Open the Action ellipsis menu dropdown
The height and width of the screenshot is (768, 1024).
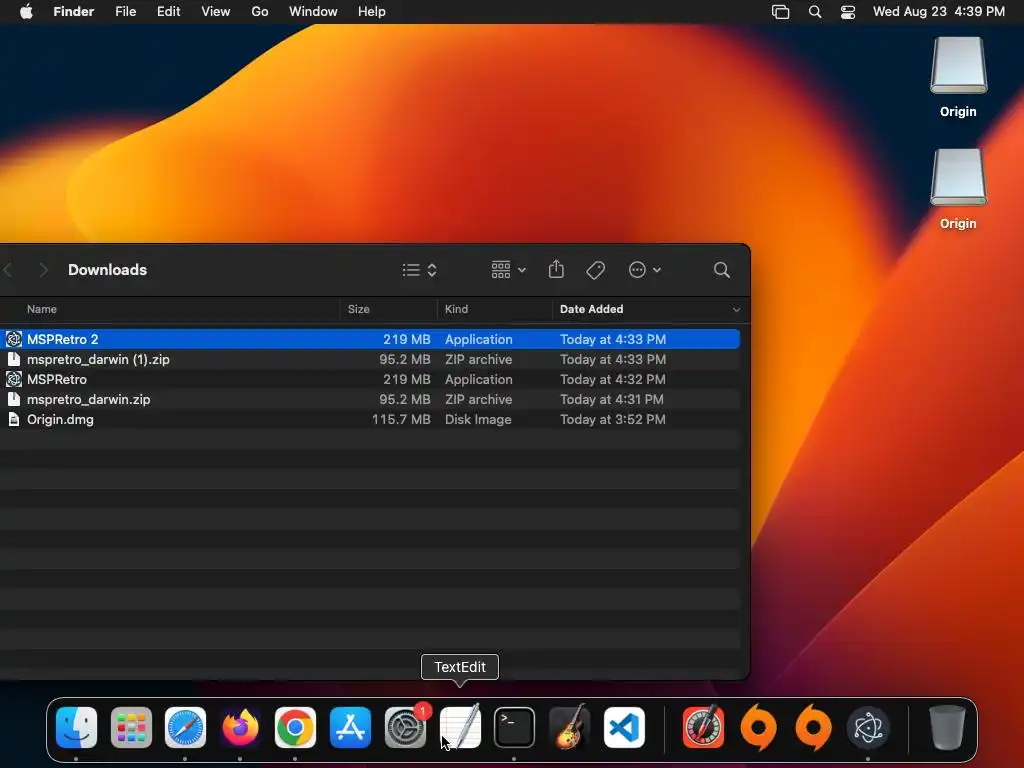tap(645, 270)
